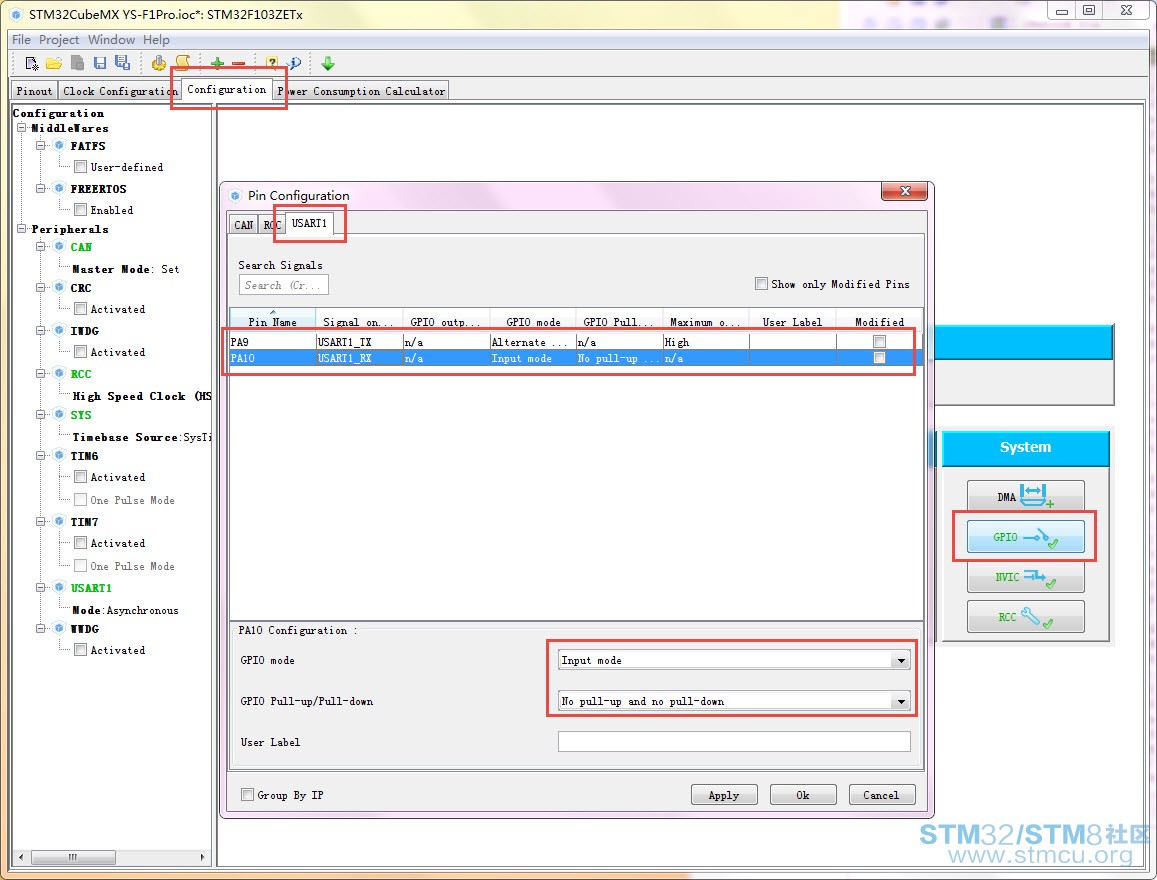Toggle Show only Modified Pins checkbox
1157x880 pixels.
pyautogui.click(x=761, y=283)
